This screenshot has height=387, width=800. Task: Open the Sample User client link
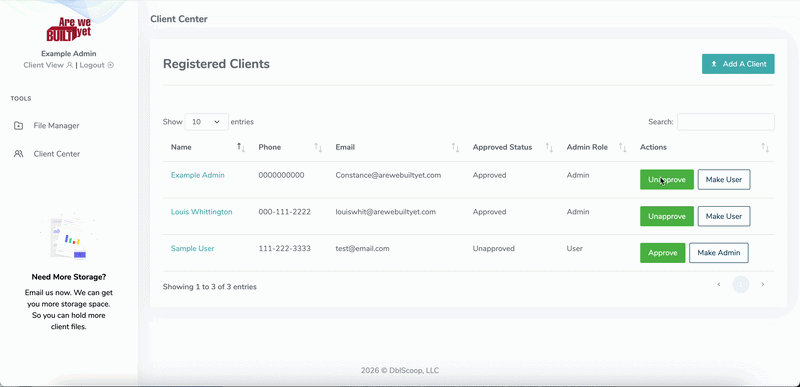coord(192,248)
